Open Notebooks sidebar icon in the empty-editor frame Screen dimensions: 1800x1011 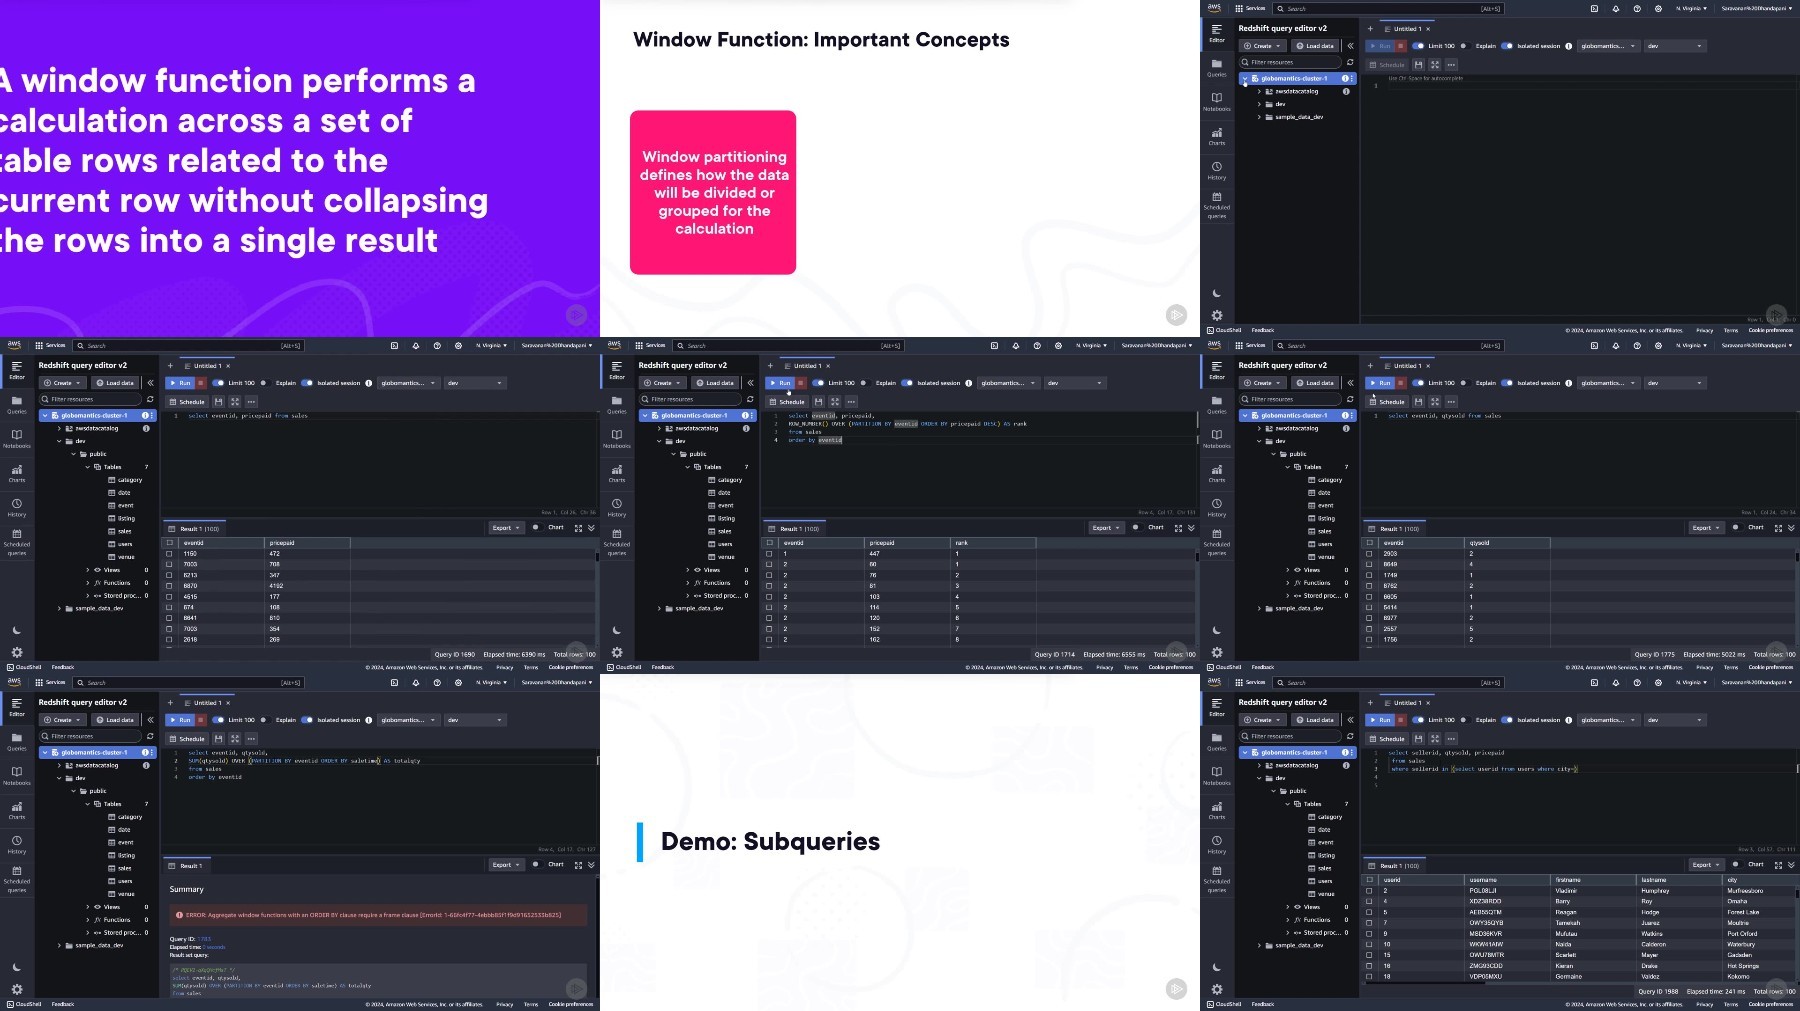(x=1216, y=101)
